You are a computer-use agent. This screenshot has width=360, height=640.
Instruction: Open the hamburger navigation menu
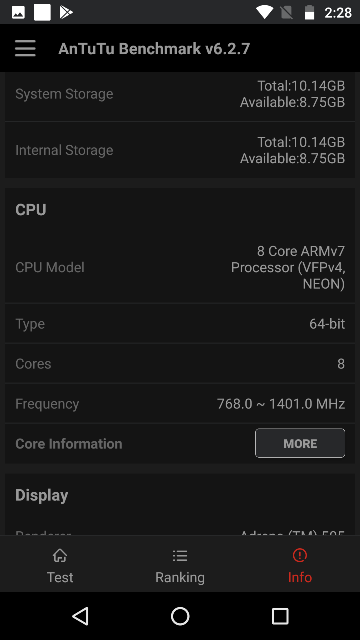[25, 49]
